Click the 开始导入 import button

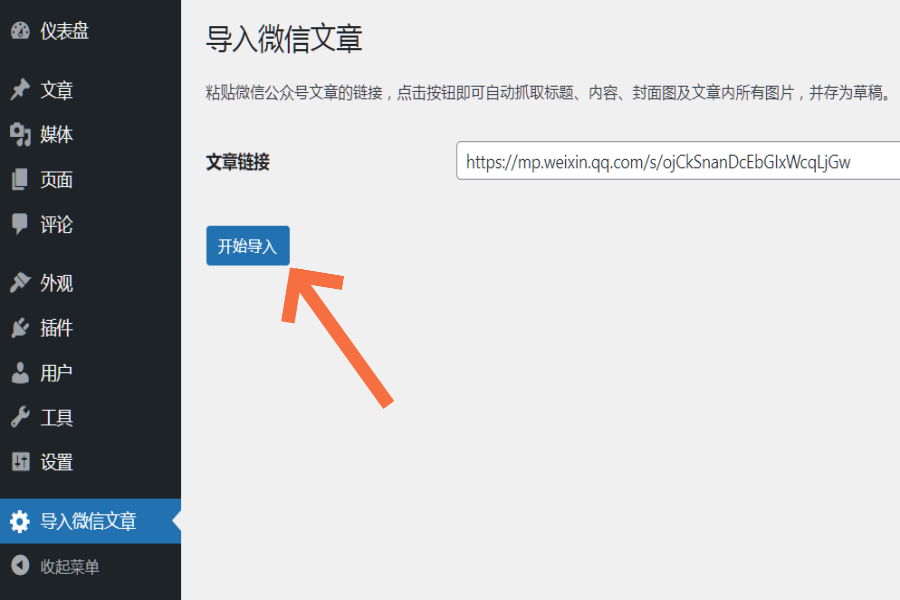pyautogui.click(x=247, y=244)
